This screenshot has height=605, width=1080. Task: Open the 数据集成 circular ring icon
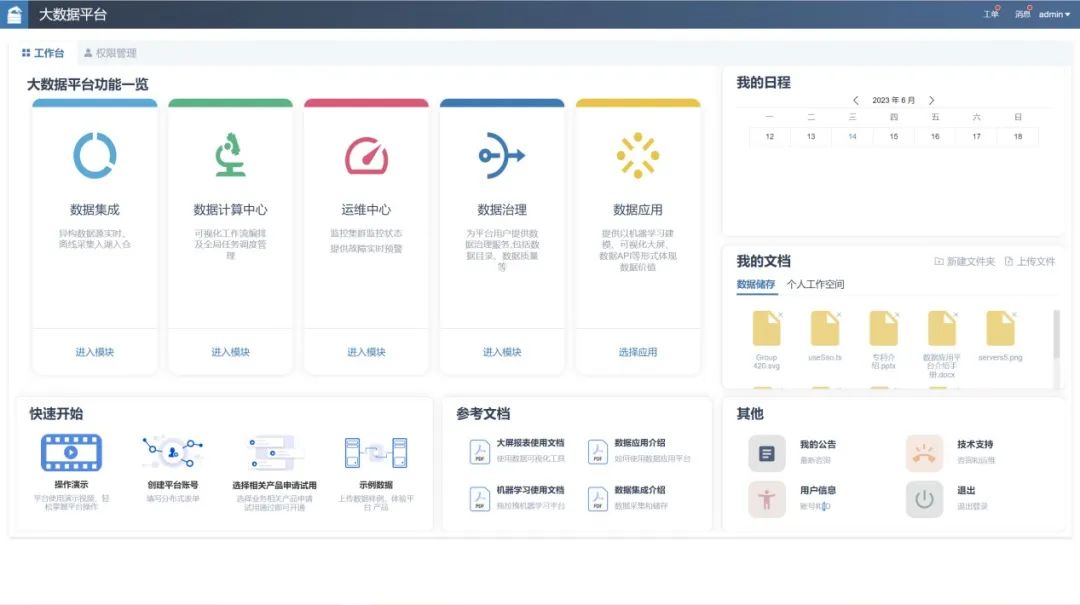(95, 156)
